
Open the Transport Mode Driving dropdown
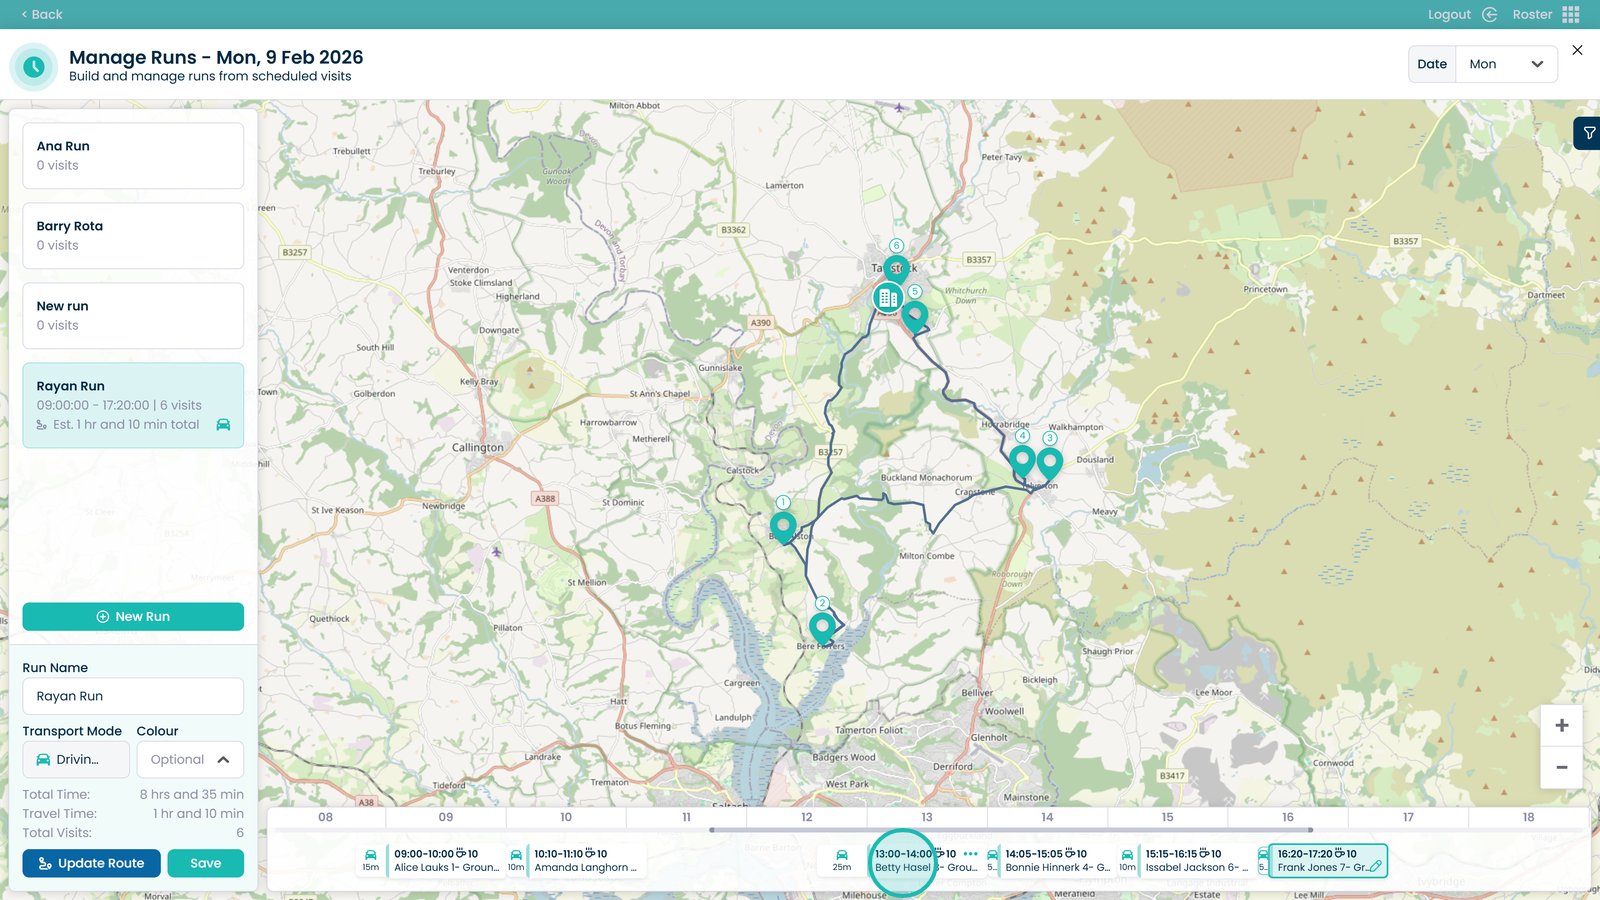[x=76, y=760]
